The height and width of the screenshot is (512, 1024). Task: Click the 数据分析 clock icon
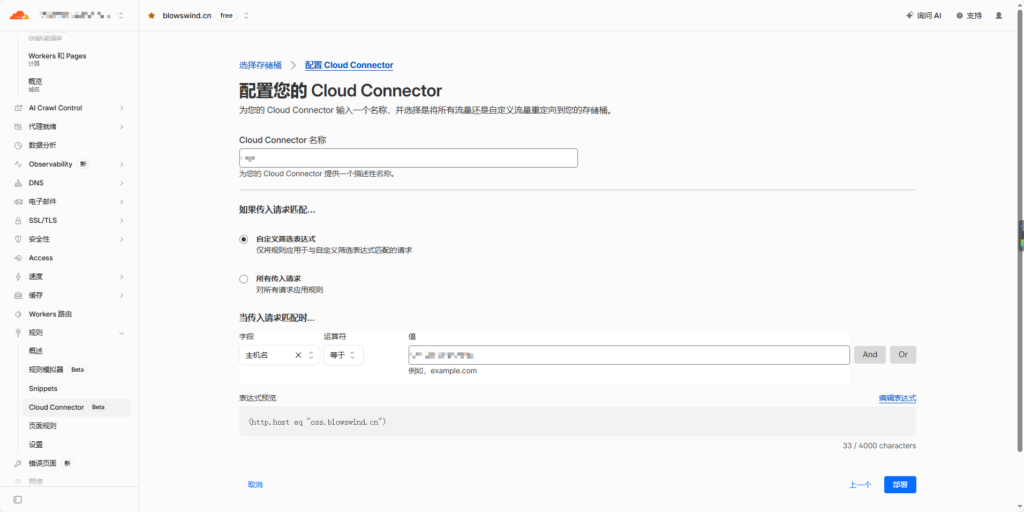(x=18, y=145)
